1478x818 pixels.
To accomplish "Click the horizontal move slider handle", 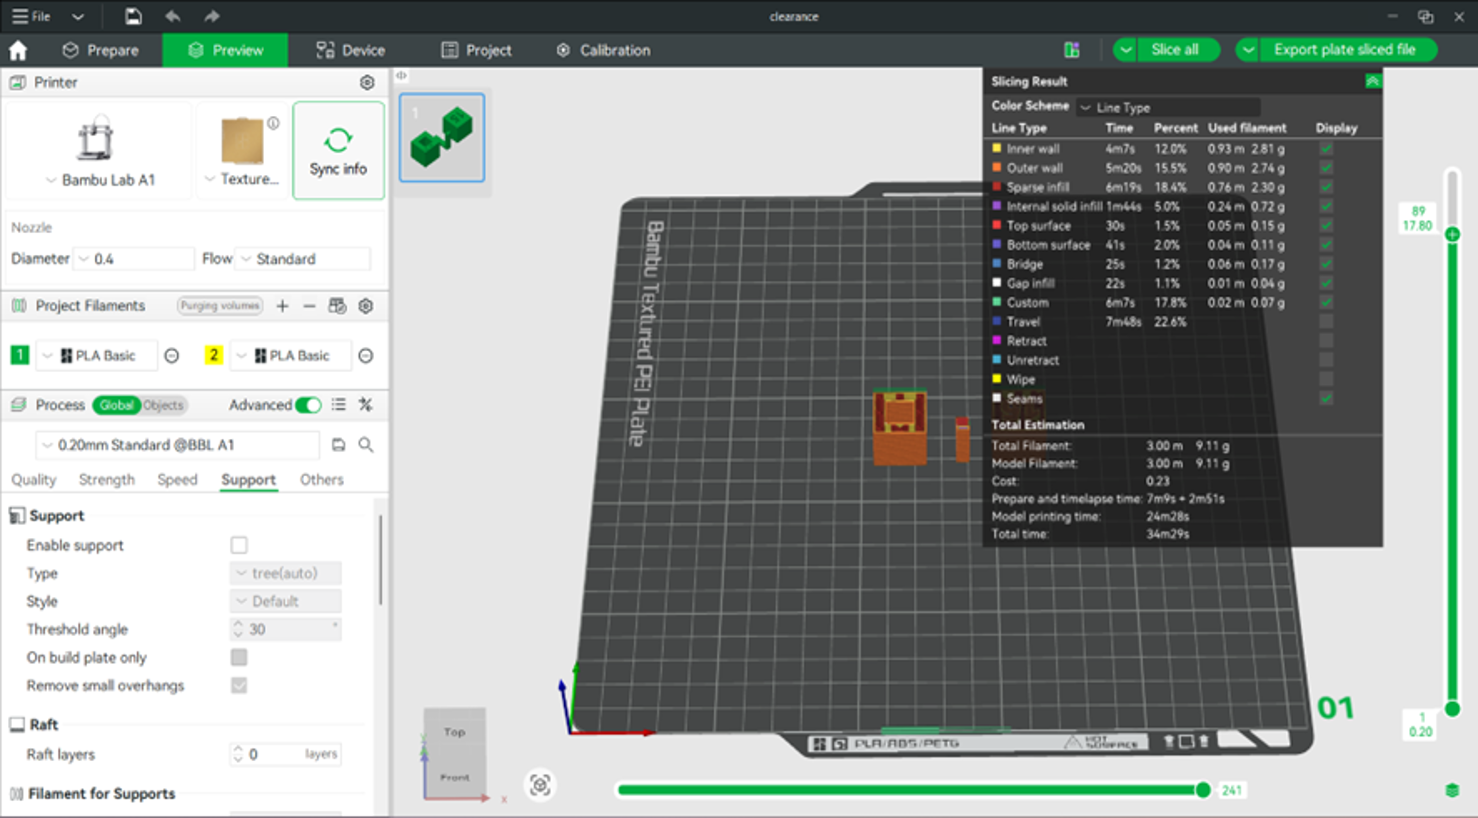I will point(1203,790).
